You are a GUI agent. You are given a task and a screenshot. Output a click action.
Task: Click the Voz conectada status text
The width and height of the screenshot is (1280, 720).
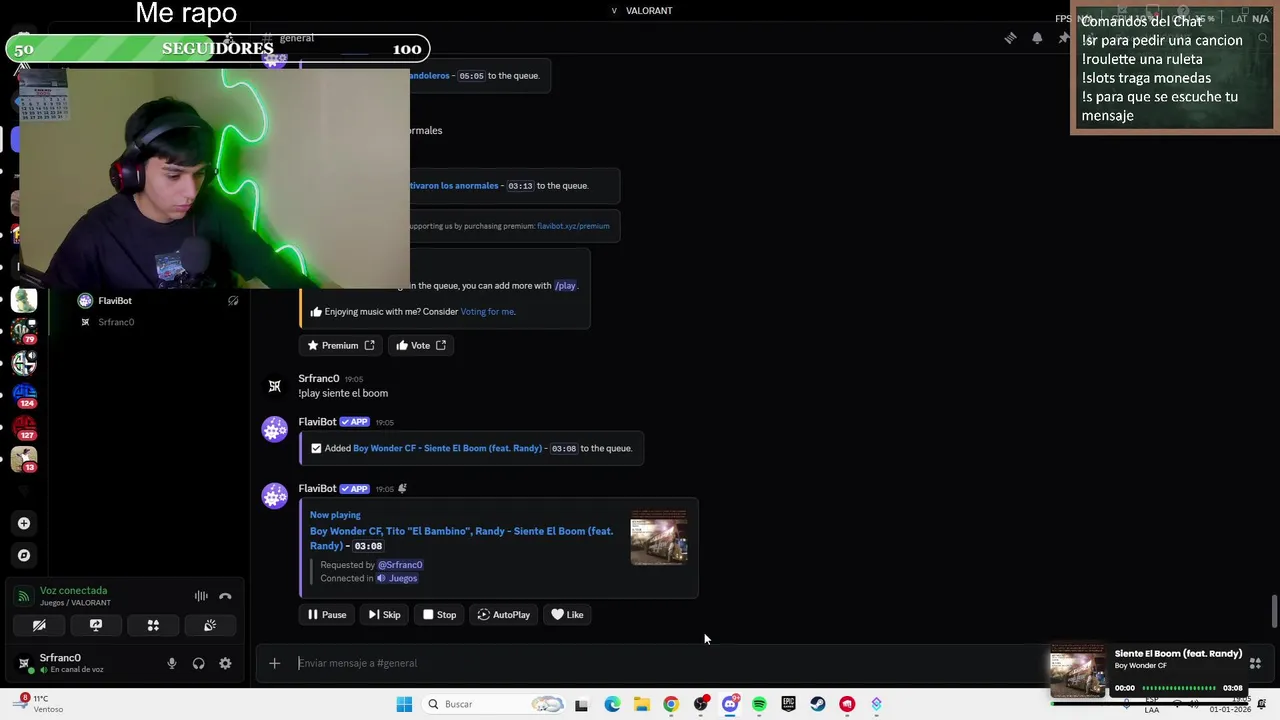click(x=73, y=591)
